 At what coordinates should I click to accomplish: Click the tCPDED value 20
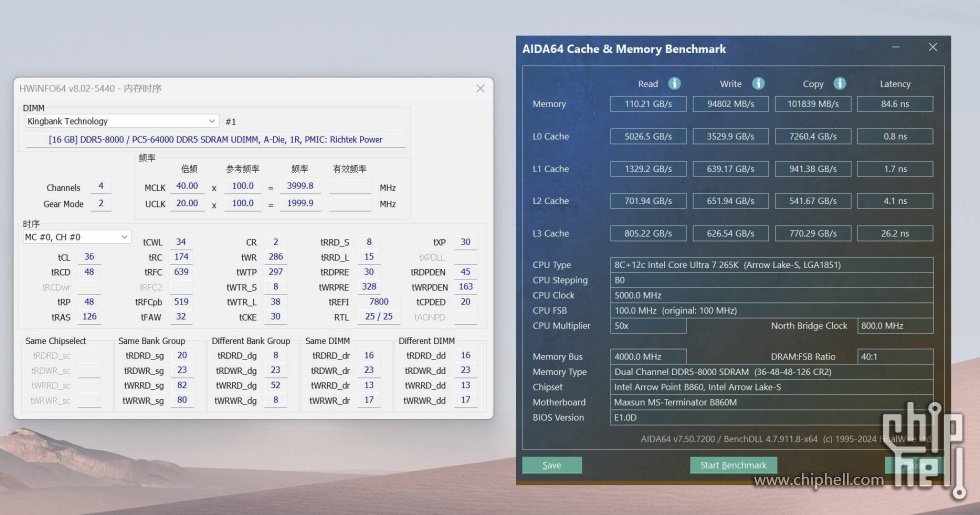click(x=466, y=302)
